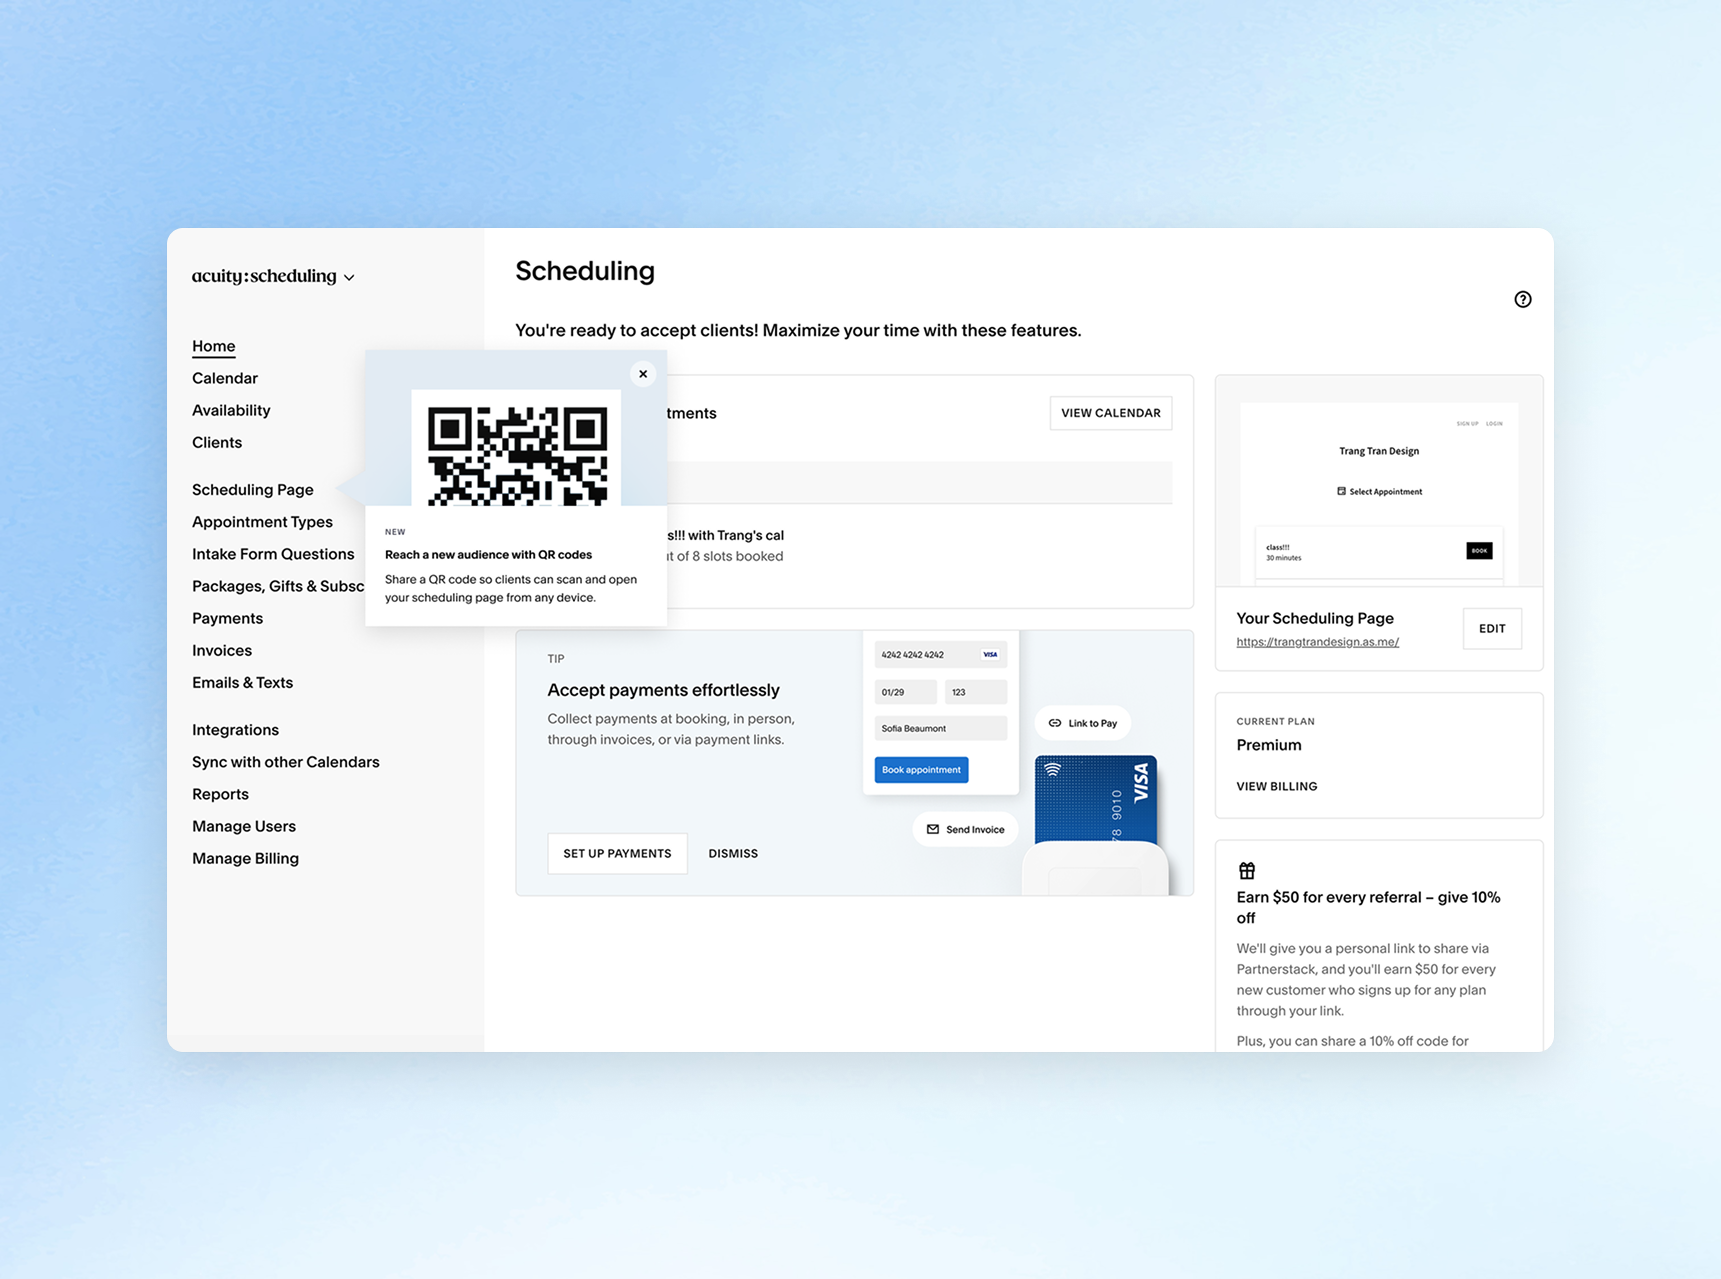The height and width of the screenshot is (1279, 1721).
Task: Open Calendar from the sidebar
Action: (225, 378)
